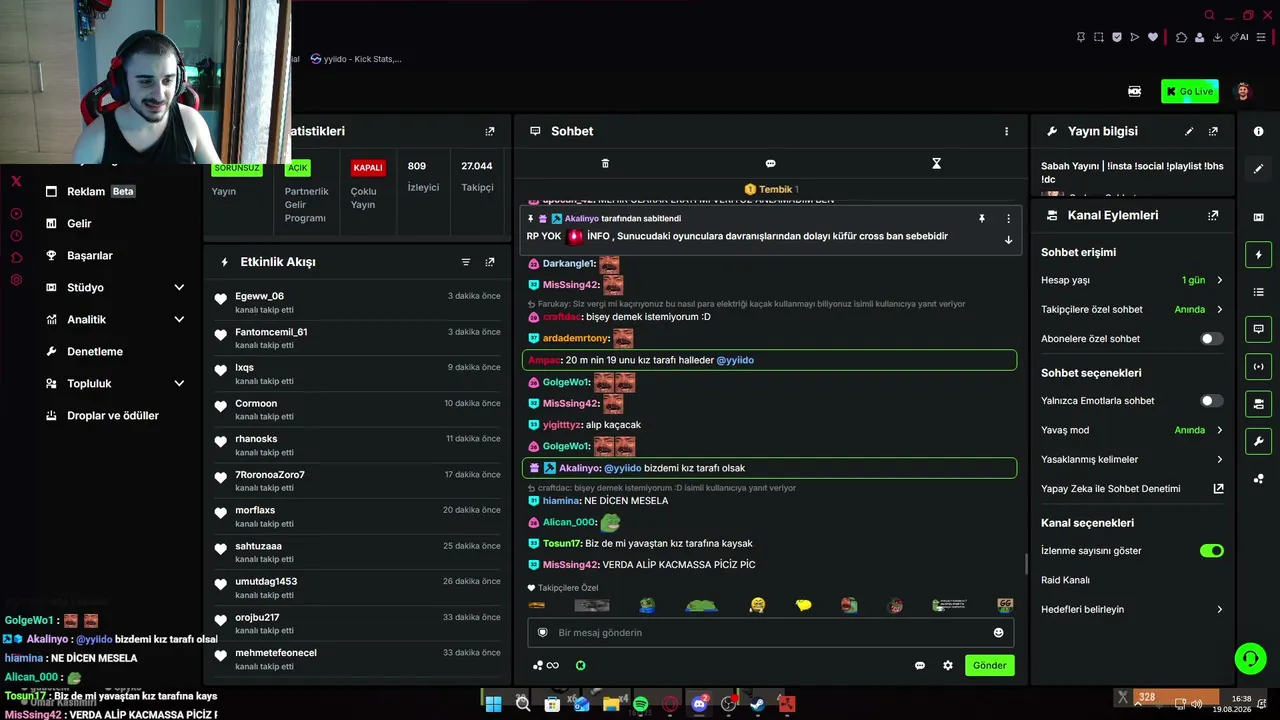Screen dimensions: 1280x720
Task: Open the pinned message three-dot menu
Action: click(1008, 218)
